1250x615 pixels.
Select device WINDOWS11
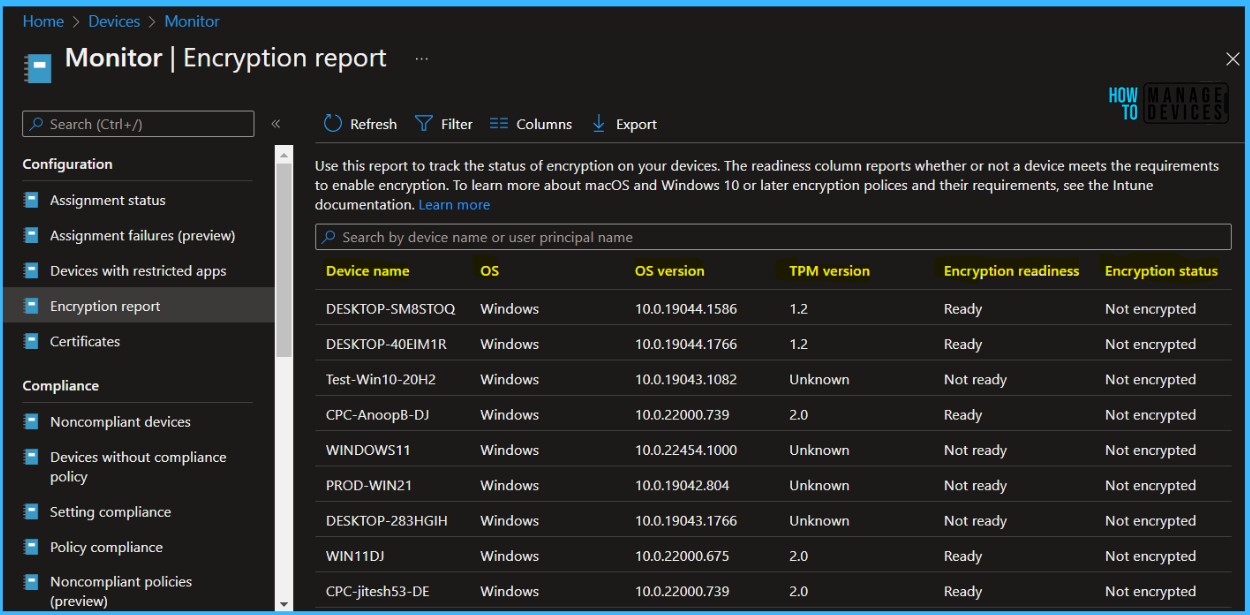(x=368, y=450)
